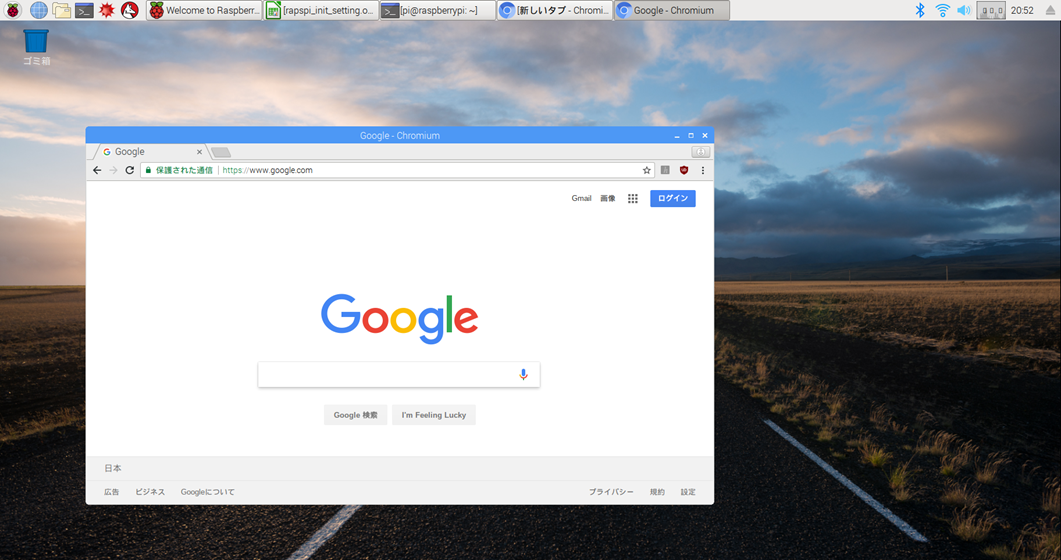Click the ログイン sign-in button
The width and height of the screenshot is (1061, 560).
coord(673,198)
